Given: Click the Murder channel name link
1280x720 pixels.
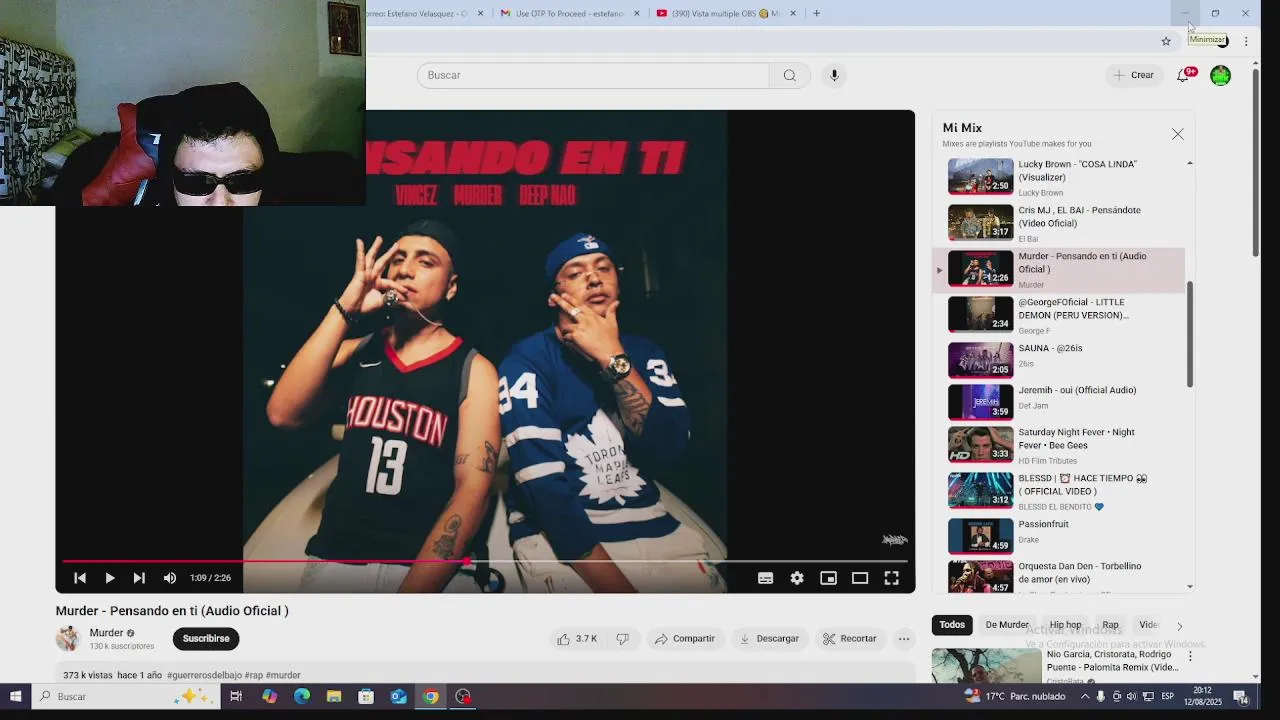Looking at the screenshot, I should coord(106,633).
